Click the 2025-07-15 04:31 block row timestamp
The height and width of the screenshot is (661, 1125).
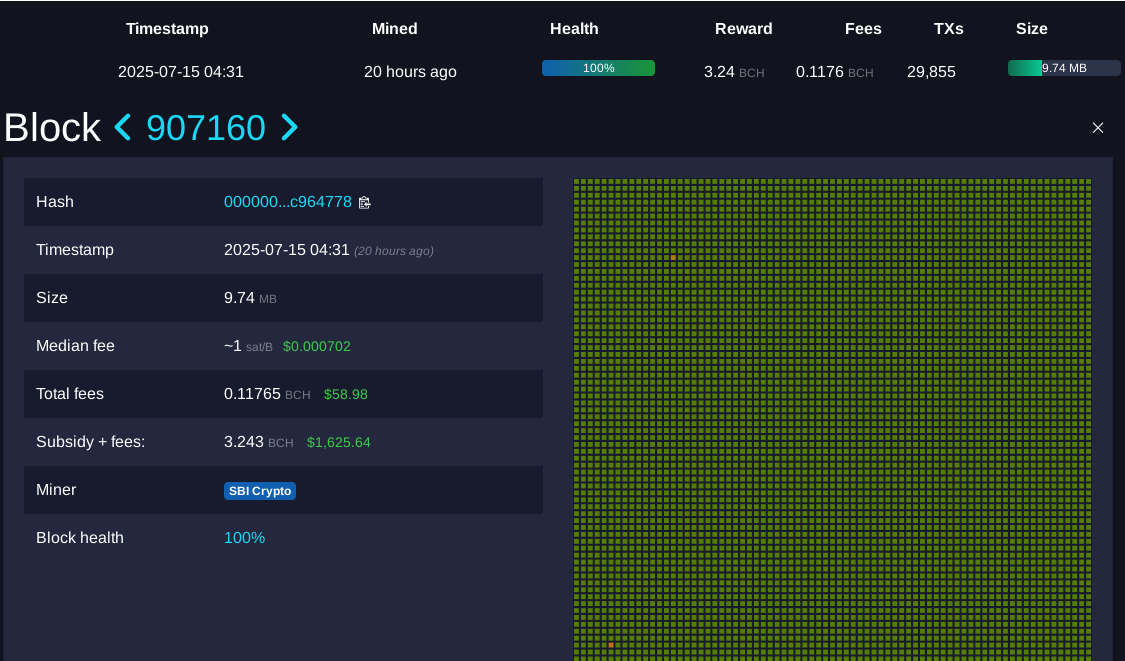click(x=181, y=72)
